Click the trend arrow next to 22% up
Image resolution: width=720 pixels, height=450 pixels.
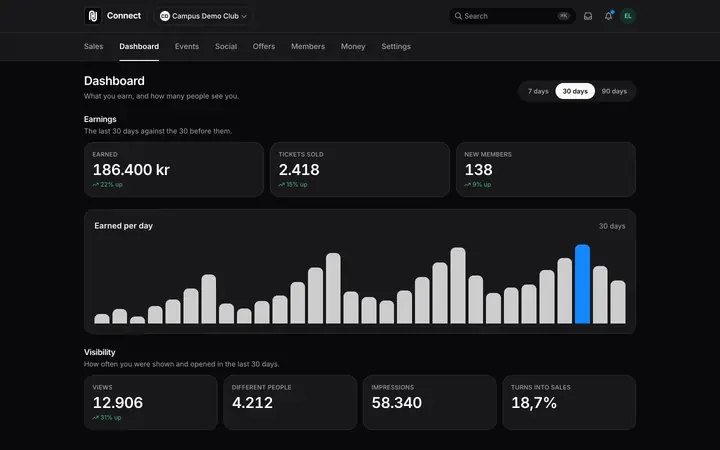pyautogui.click(x=96, y=185)
